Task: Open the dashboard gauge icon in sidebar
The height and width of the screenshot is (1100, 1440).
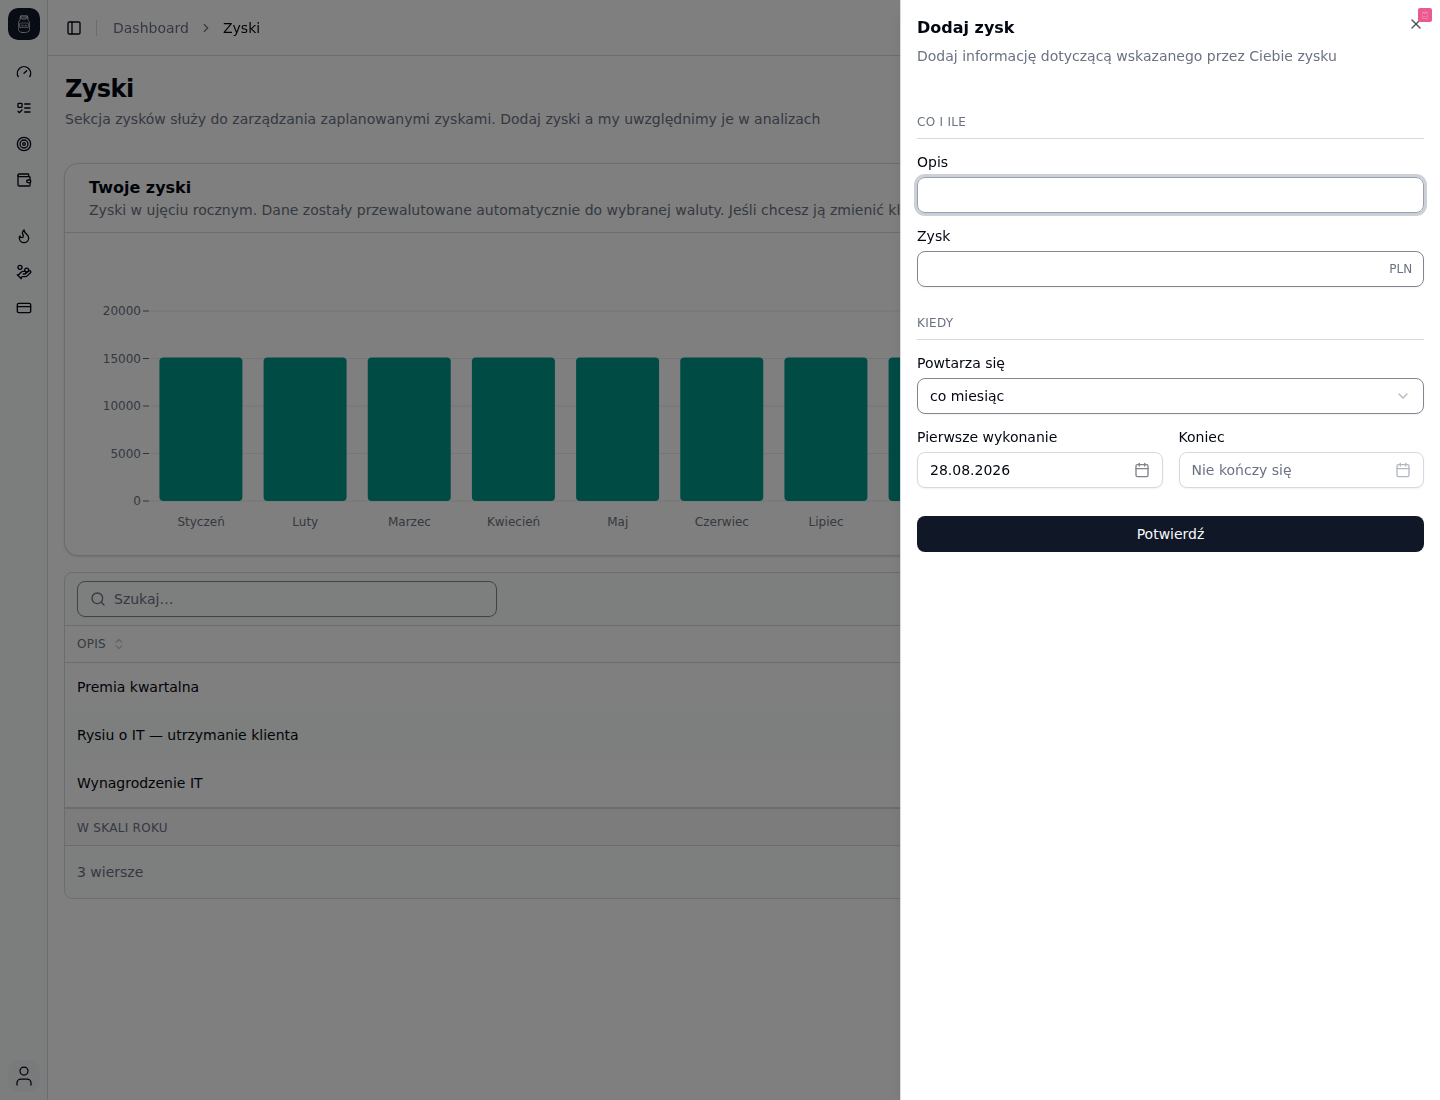Action: click(x=24, y=72)
